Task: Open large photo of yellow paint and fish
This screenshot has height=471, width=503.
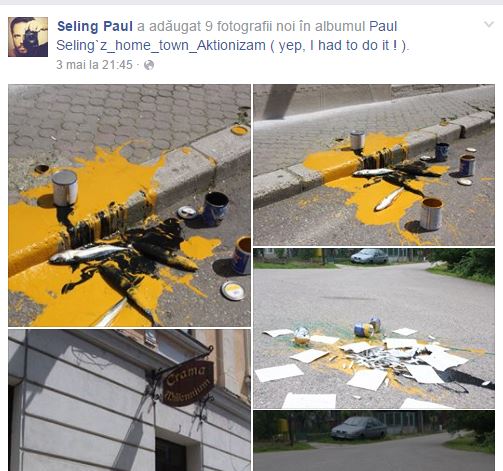Action: [x=129, y=205]
